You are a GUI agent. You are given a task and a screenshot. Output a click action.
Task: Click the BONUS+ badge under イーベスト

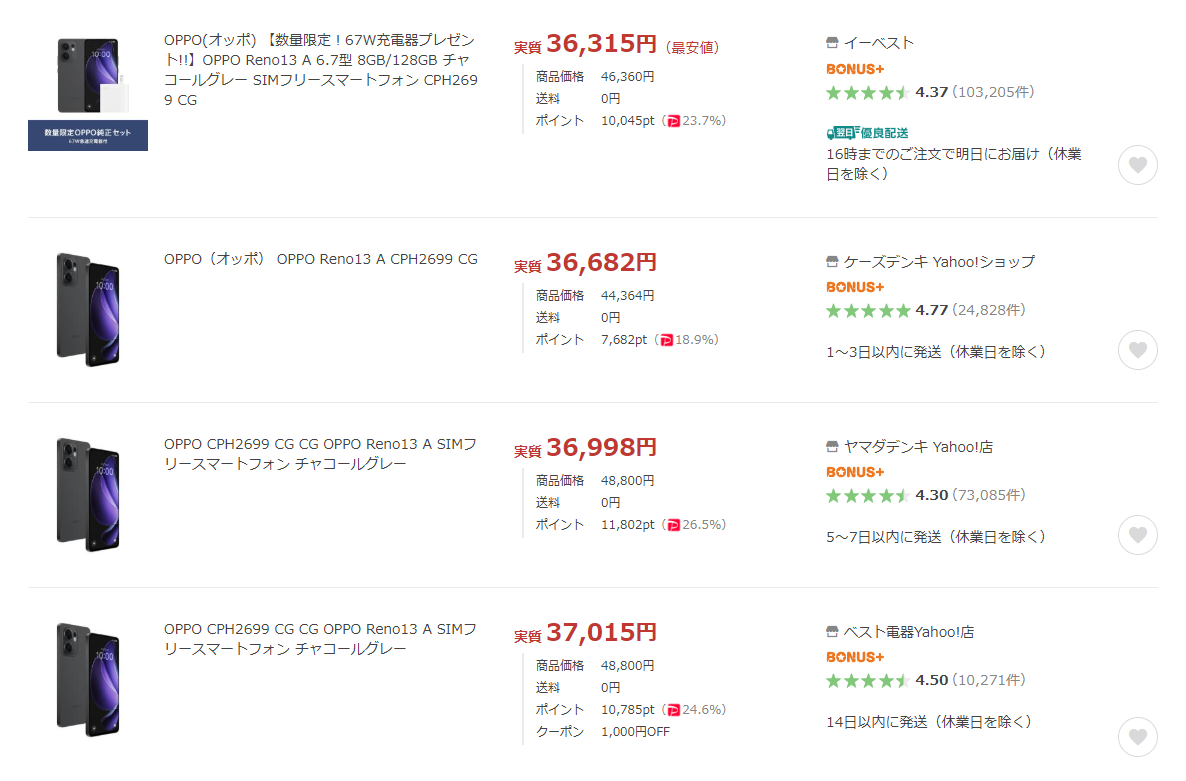click(x=855, y=69)
